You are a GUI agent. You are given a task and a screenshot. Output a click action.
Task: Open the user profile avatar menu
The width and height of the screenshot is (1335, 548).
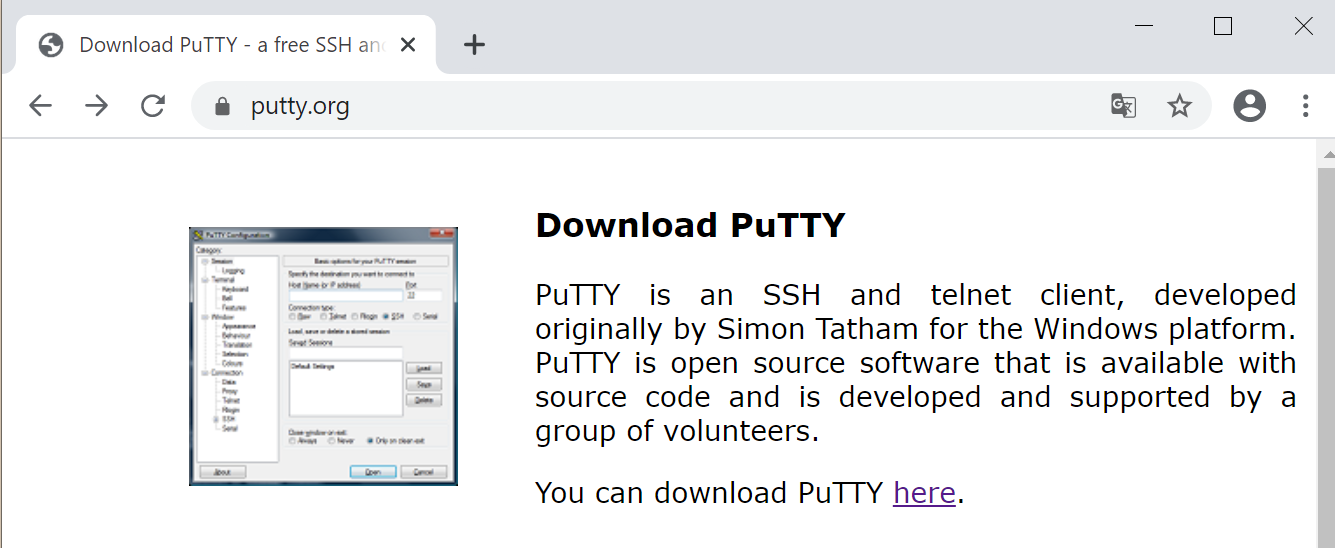coord(1249,106)
